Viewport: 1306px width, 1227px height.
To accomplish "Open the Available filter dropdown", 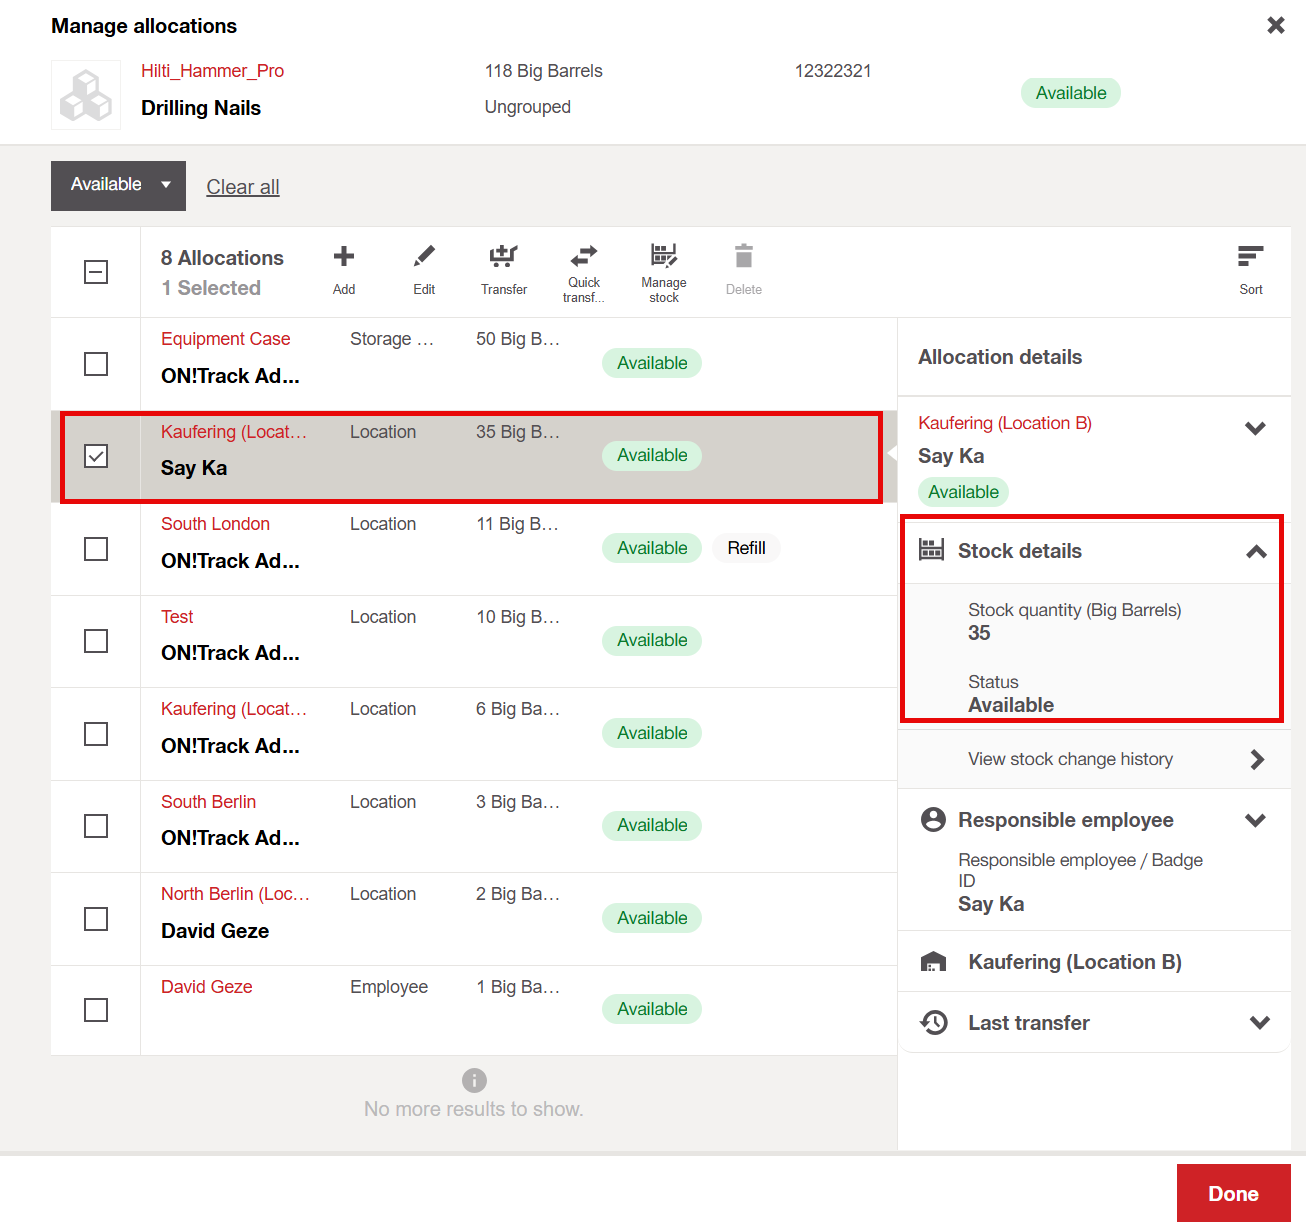I will point(118,185).
